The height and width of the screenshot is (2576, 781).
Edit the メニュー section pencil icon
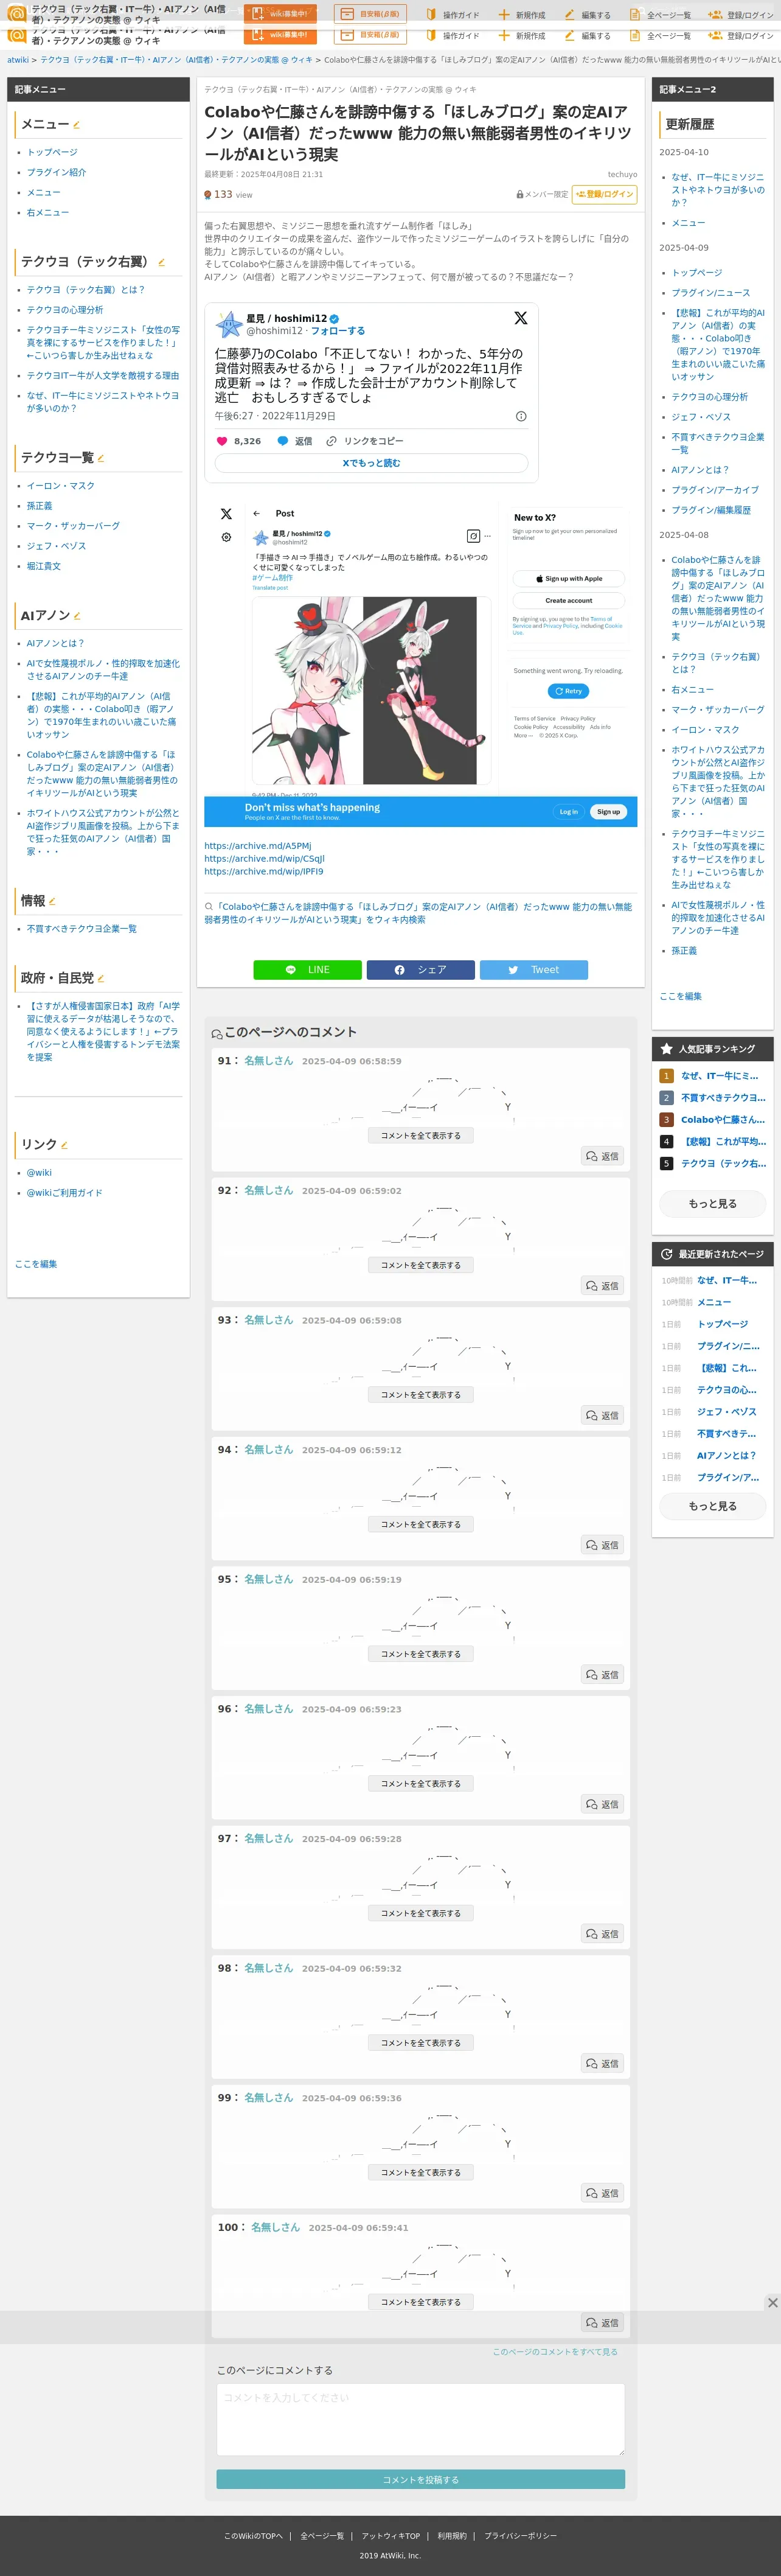pyautogui.click(x=77, y=125)
